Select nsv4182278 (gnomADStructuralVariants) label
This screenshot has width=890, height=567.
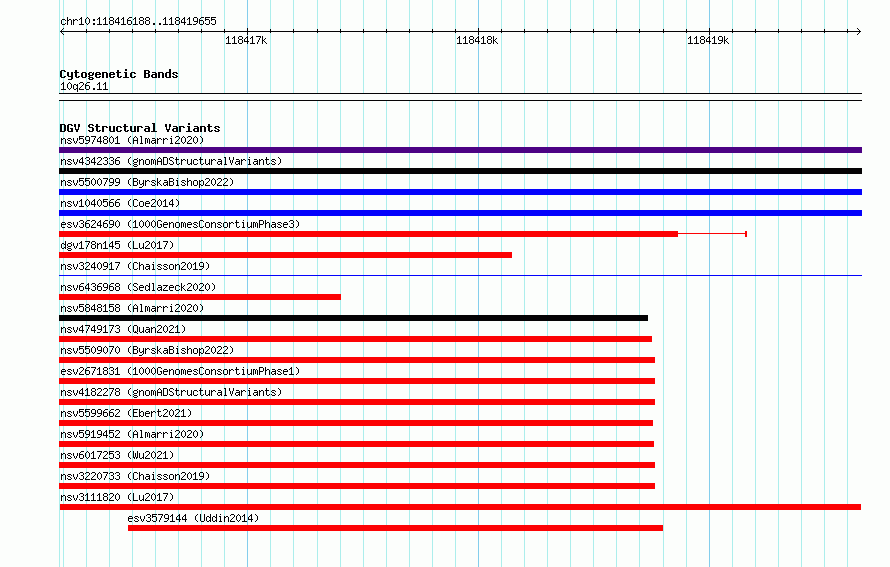click(x=171, y=392)
